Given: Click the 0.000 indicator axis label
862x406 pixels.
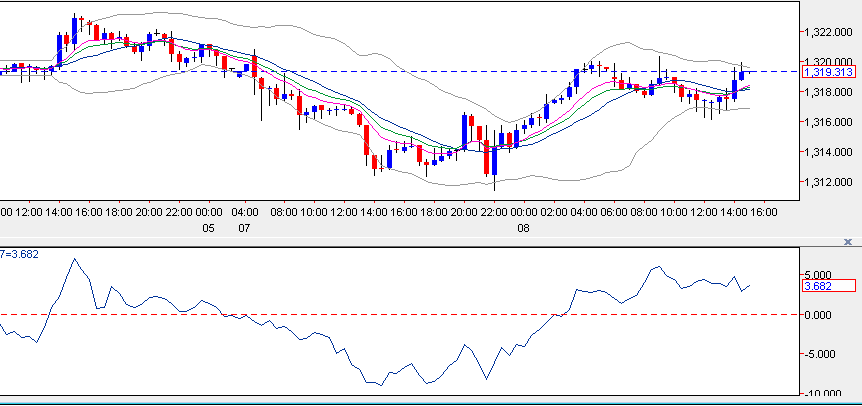Looking at the screenshot, I should (819, 315).
